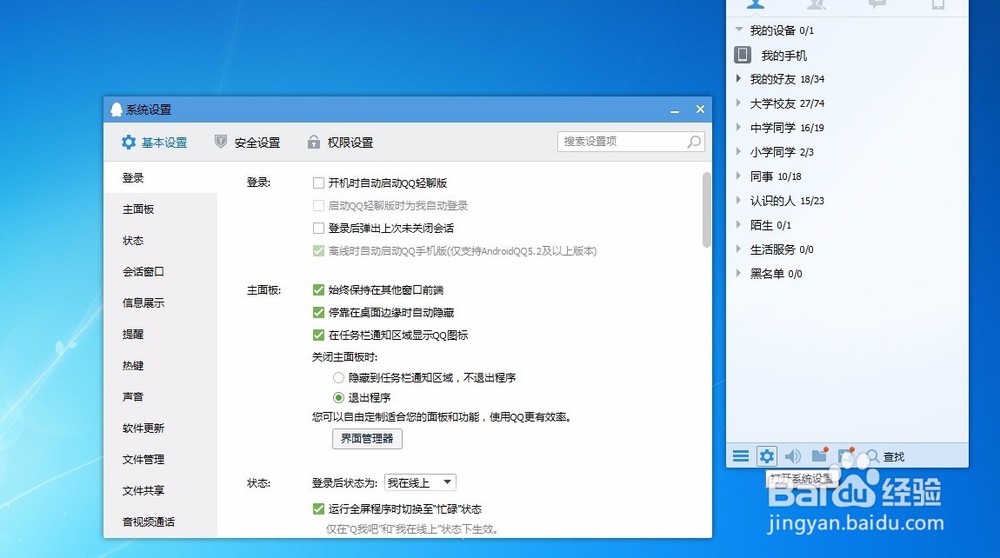The image size is (1000, 558).
Task: Expand 生活服务 0/0 group
Action: 739,249
